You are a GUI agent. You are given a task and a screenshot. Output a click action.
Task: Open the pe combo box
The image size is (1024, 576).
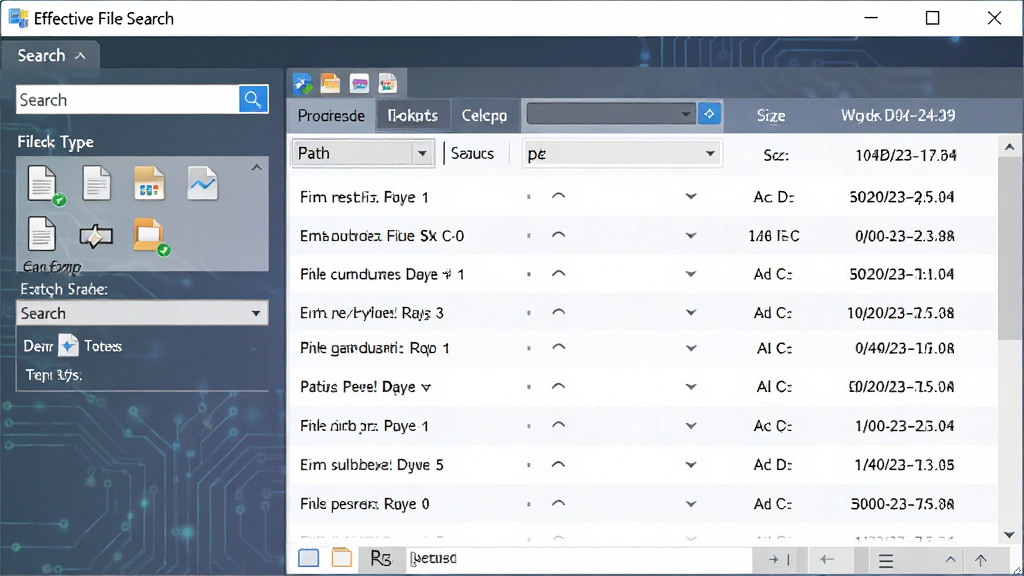tap(622, 153)
